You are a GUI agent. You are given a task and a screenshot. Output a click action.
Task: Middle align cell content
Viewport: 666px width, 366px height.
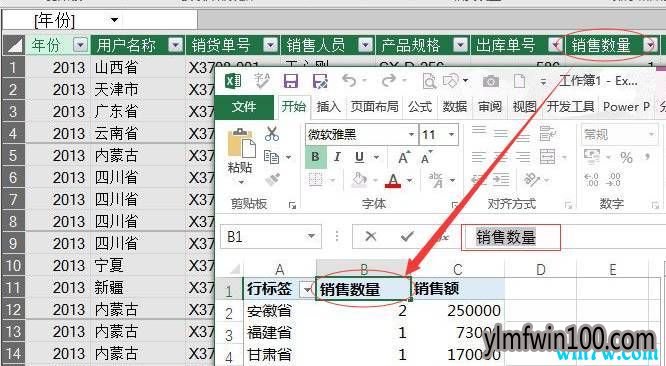pyautogui.click(x=501, y=134)
